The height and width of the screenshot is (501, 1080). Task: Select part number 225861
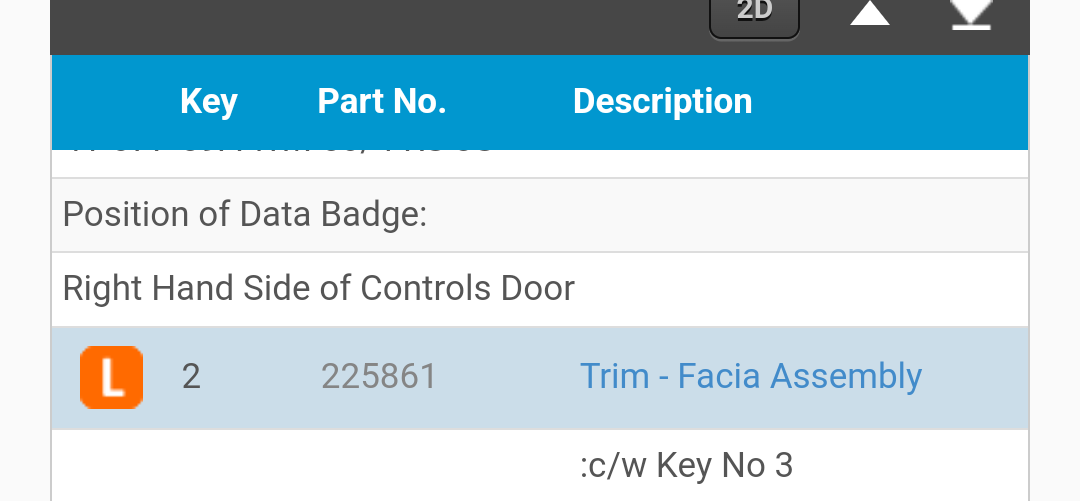378,377
